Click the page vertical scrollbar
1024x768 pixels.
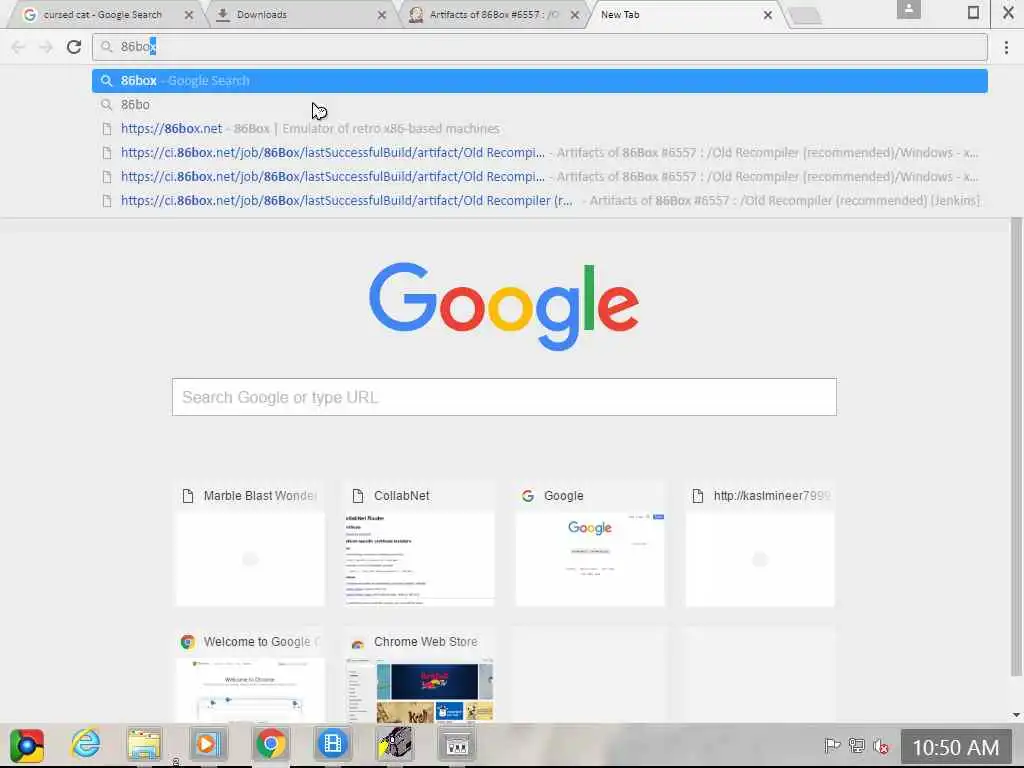[x=1016, y=447]
